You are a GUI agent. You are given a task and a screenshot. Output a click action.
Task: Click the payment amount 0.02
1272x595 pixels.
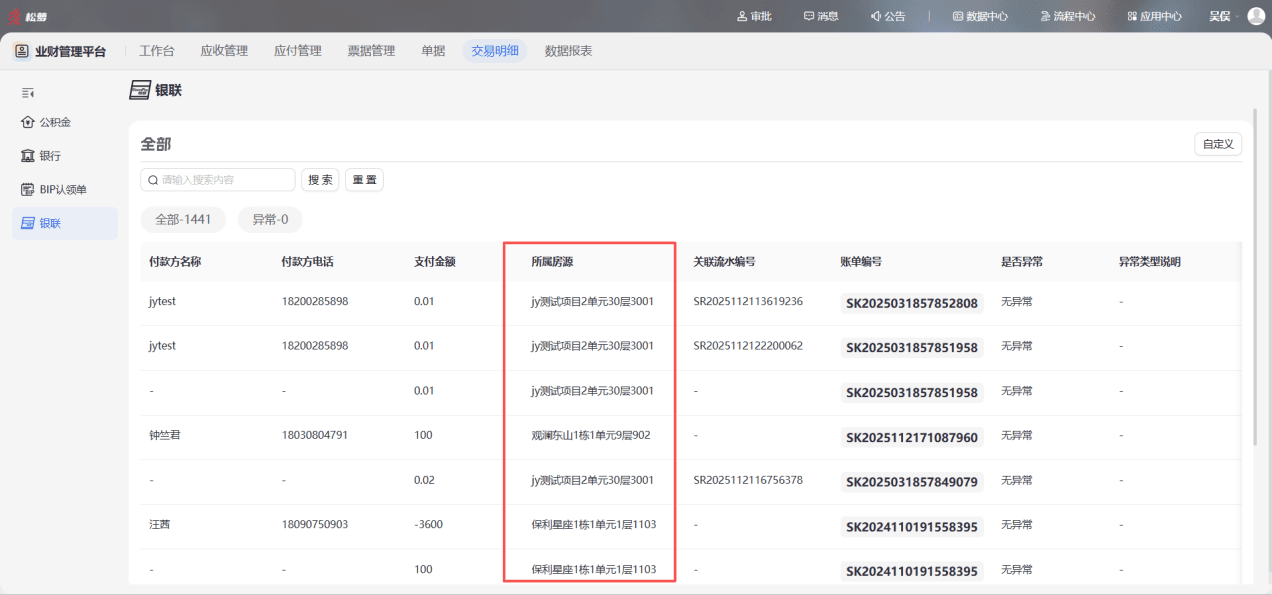click(424, 480)
